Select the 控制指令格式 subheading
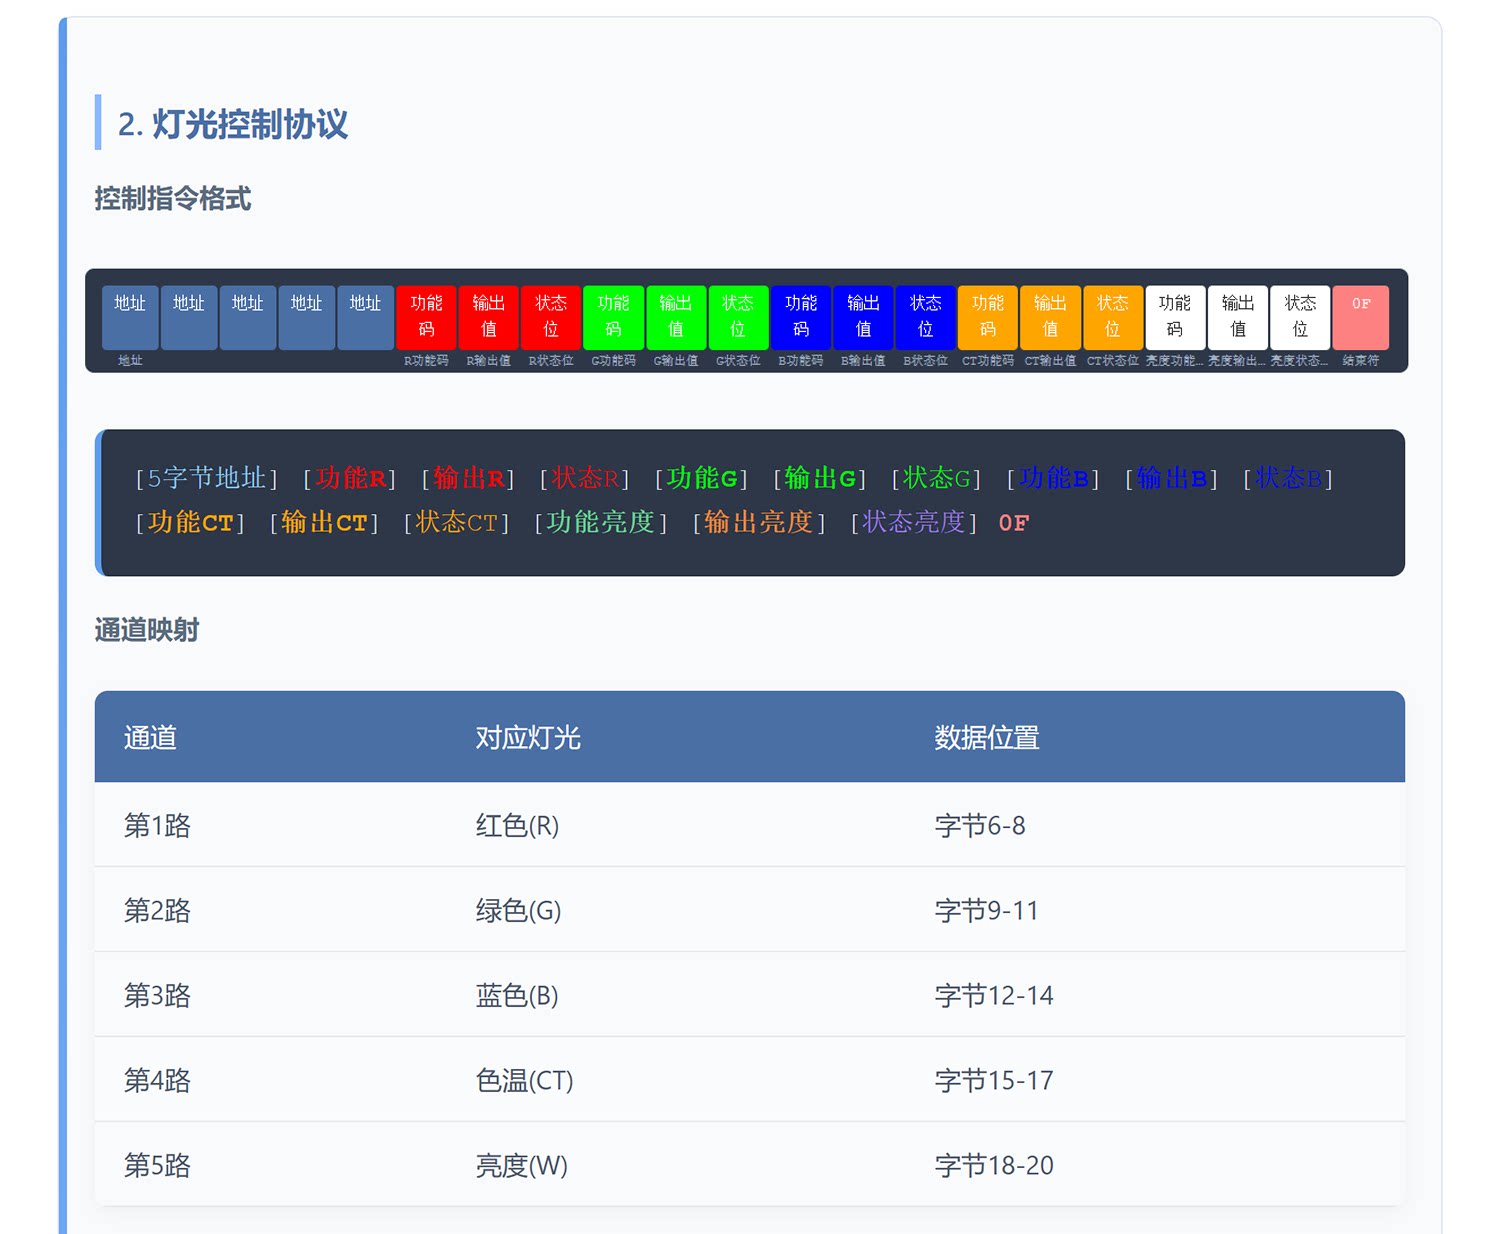The width and height of the screenshot is (1500, 1234). tap(173, 198)
